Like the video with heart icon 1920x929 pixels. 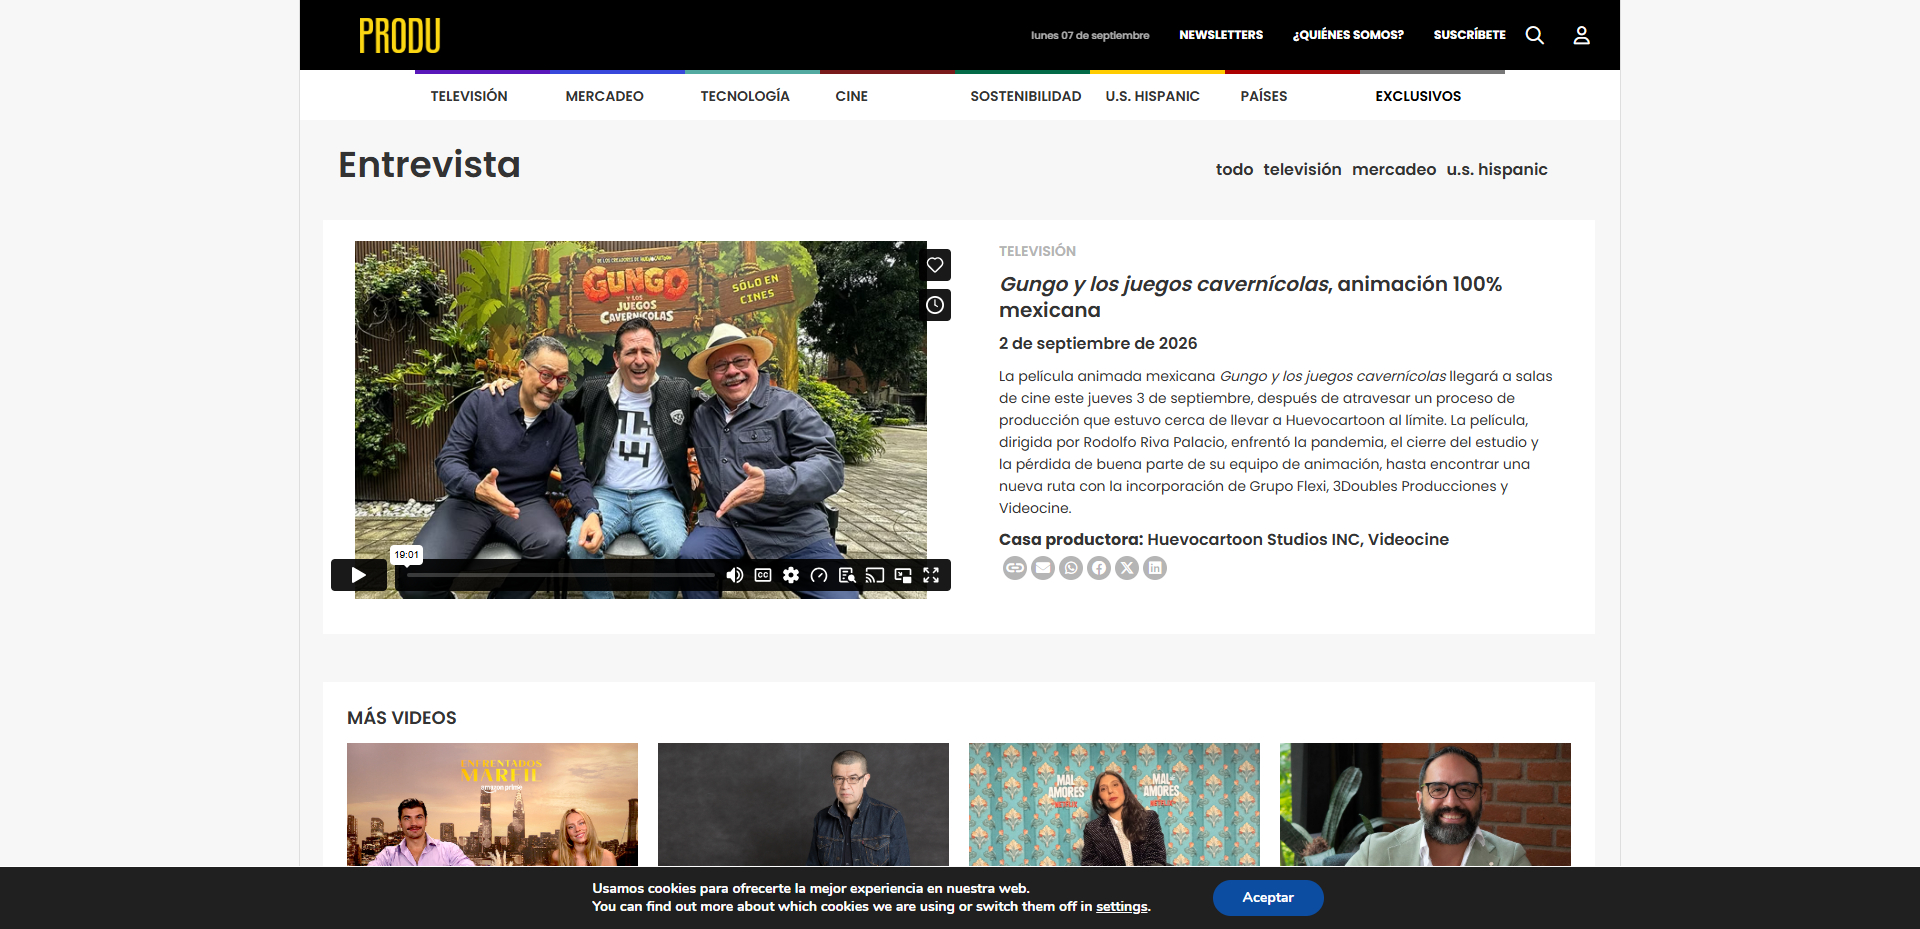(x=935, y=265)
